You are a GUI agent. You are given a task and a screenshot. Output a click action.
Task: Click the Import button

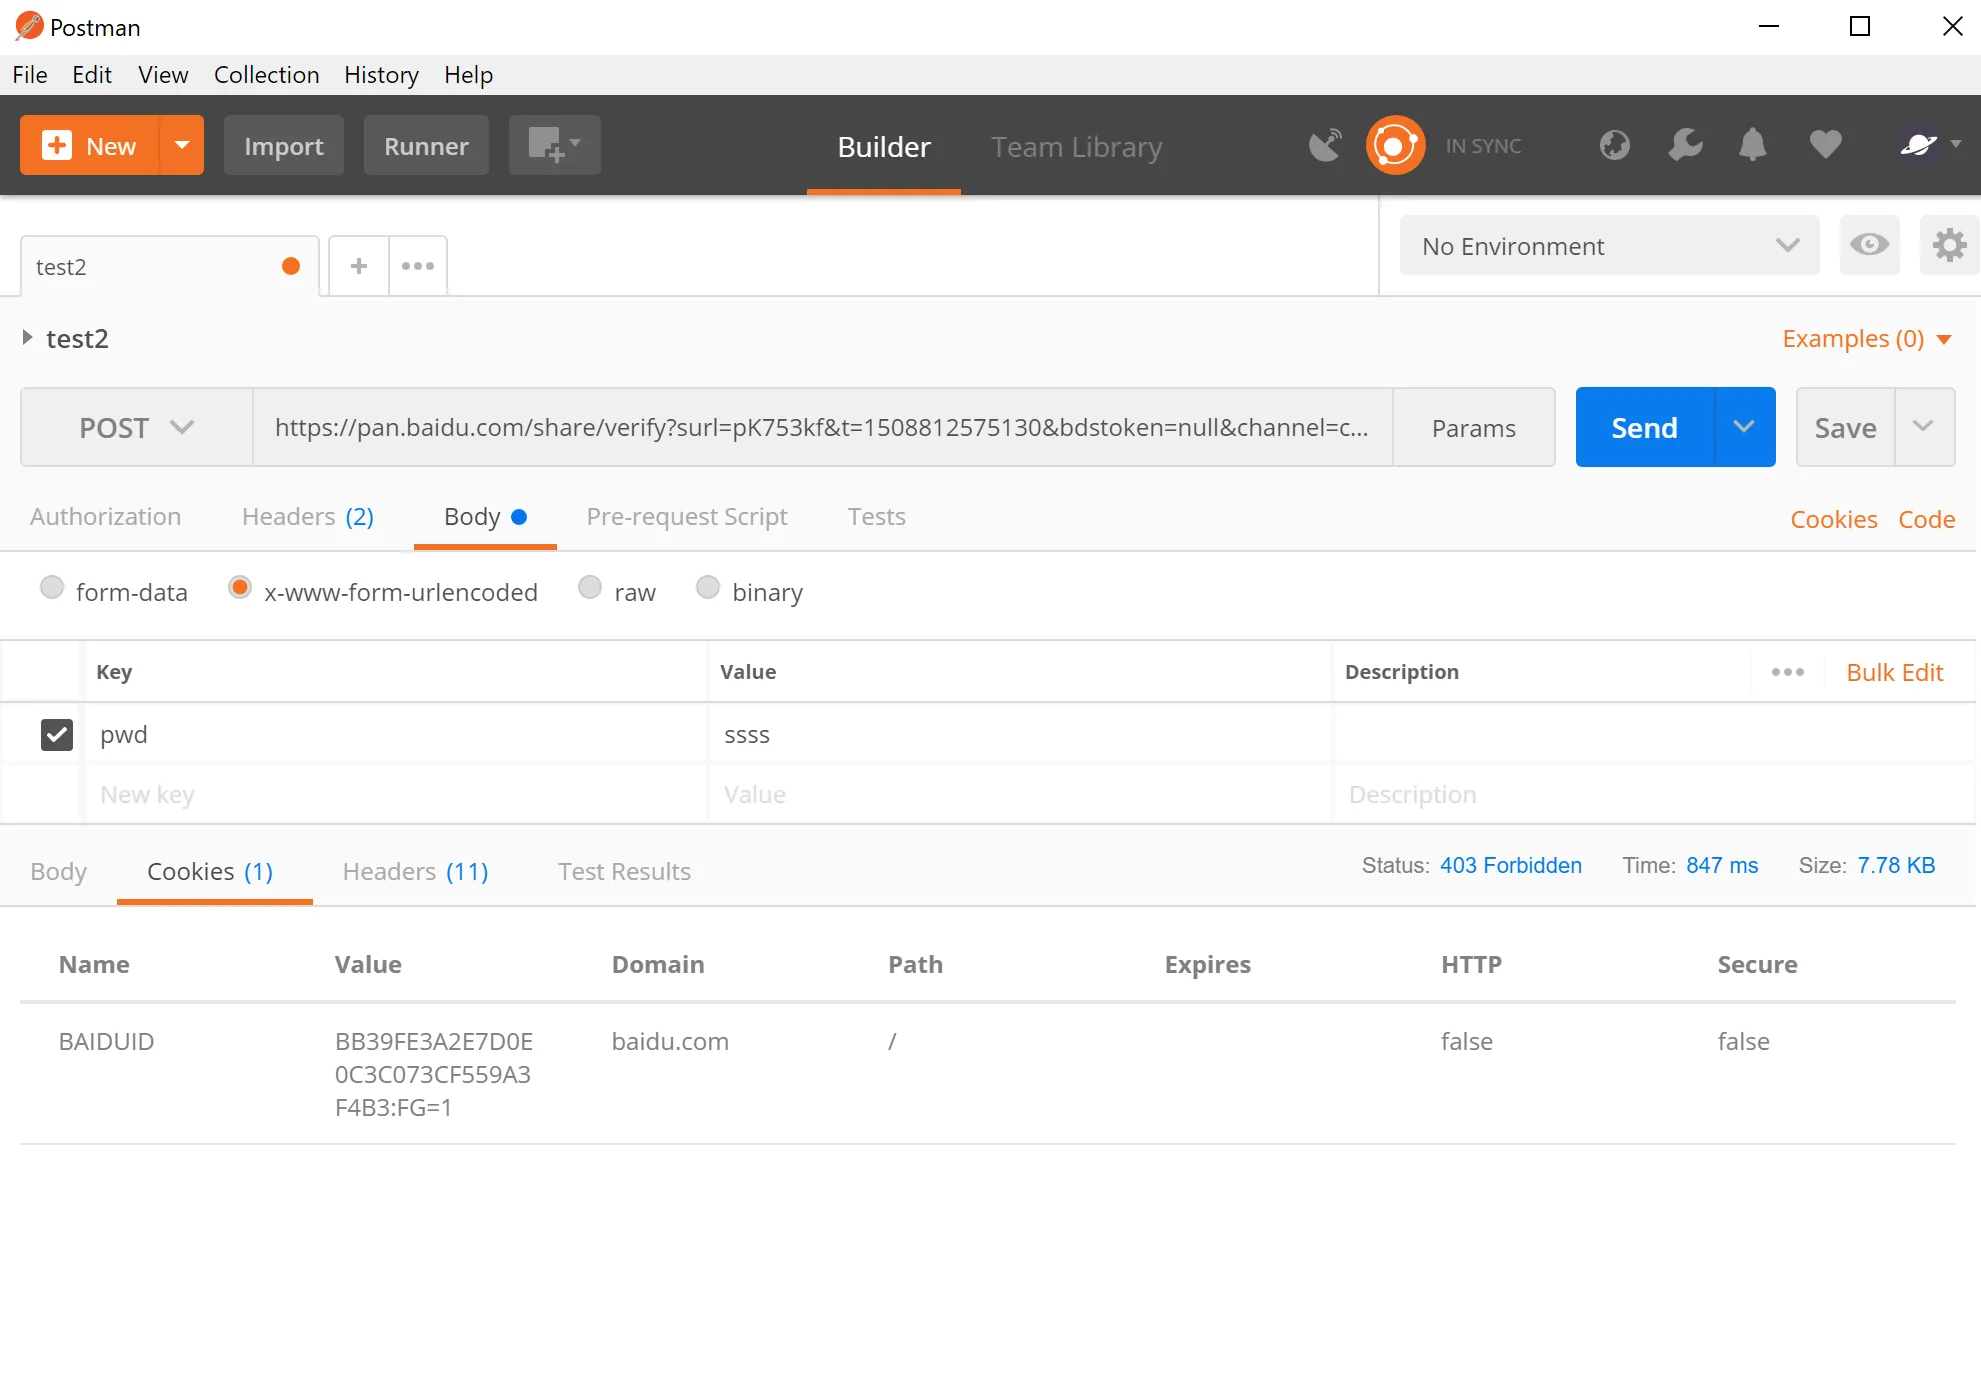[x=283, y=146]
